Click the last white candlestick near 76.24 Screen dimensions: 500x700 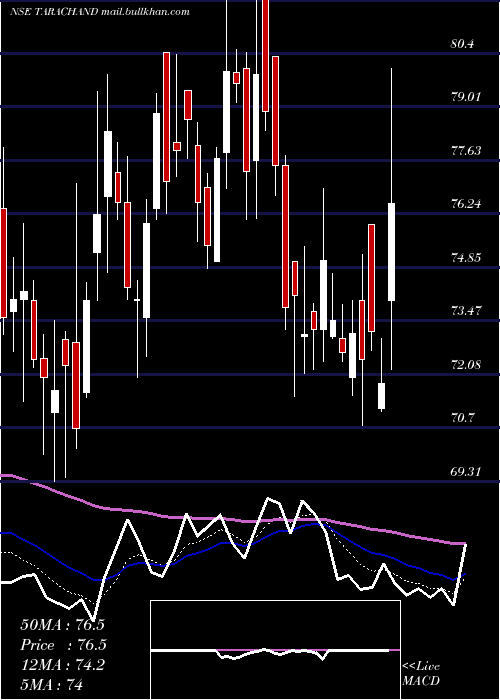click(x=392, y=252)
